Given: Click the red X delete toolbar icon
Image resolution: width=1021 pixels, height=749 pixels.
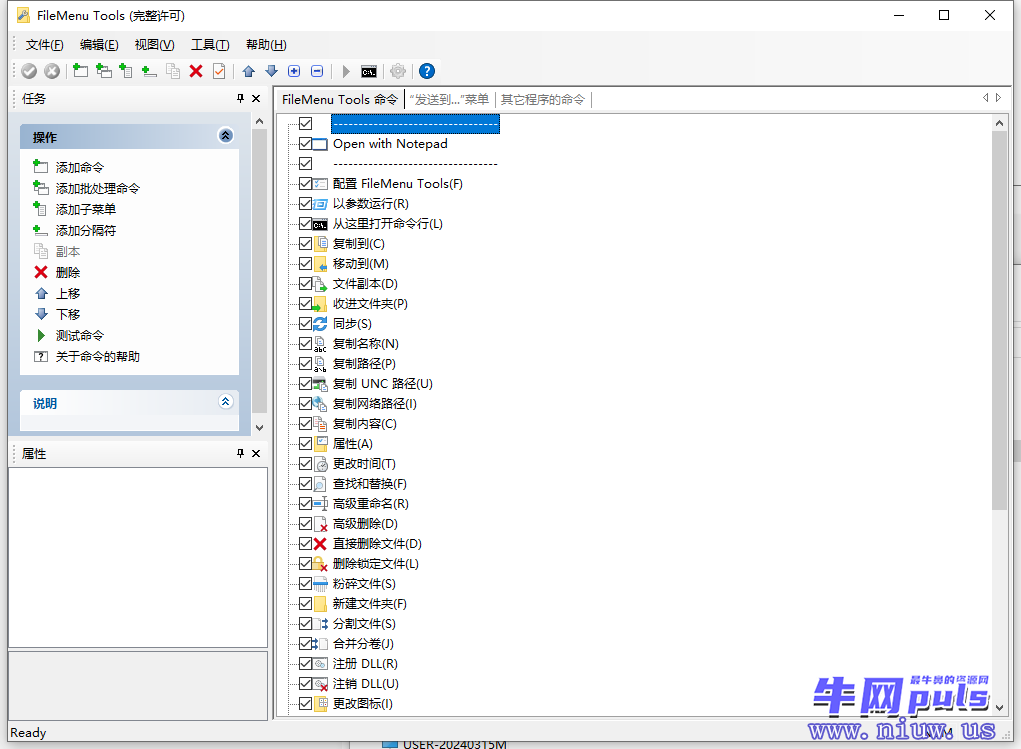Looking at the screenshot, I should click(196, 71).
